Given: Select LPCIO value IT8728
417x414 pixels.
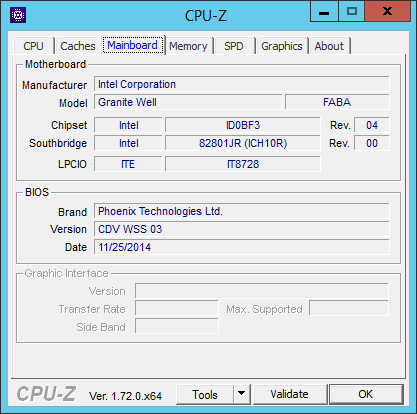Looking at the screenshot, I should pos(243,164).
